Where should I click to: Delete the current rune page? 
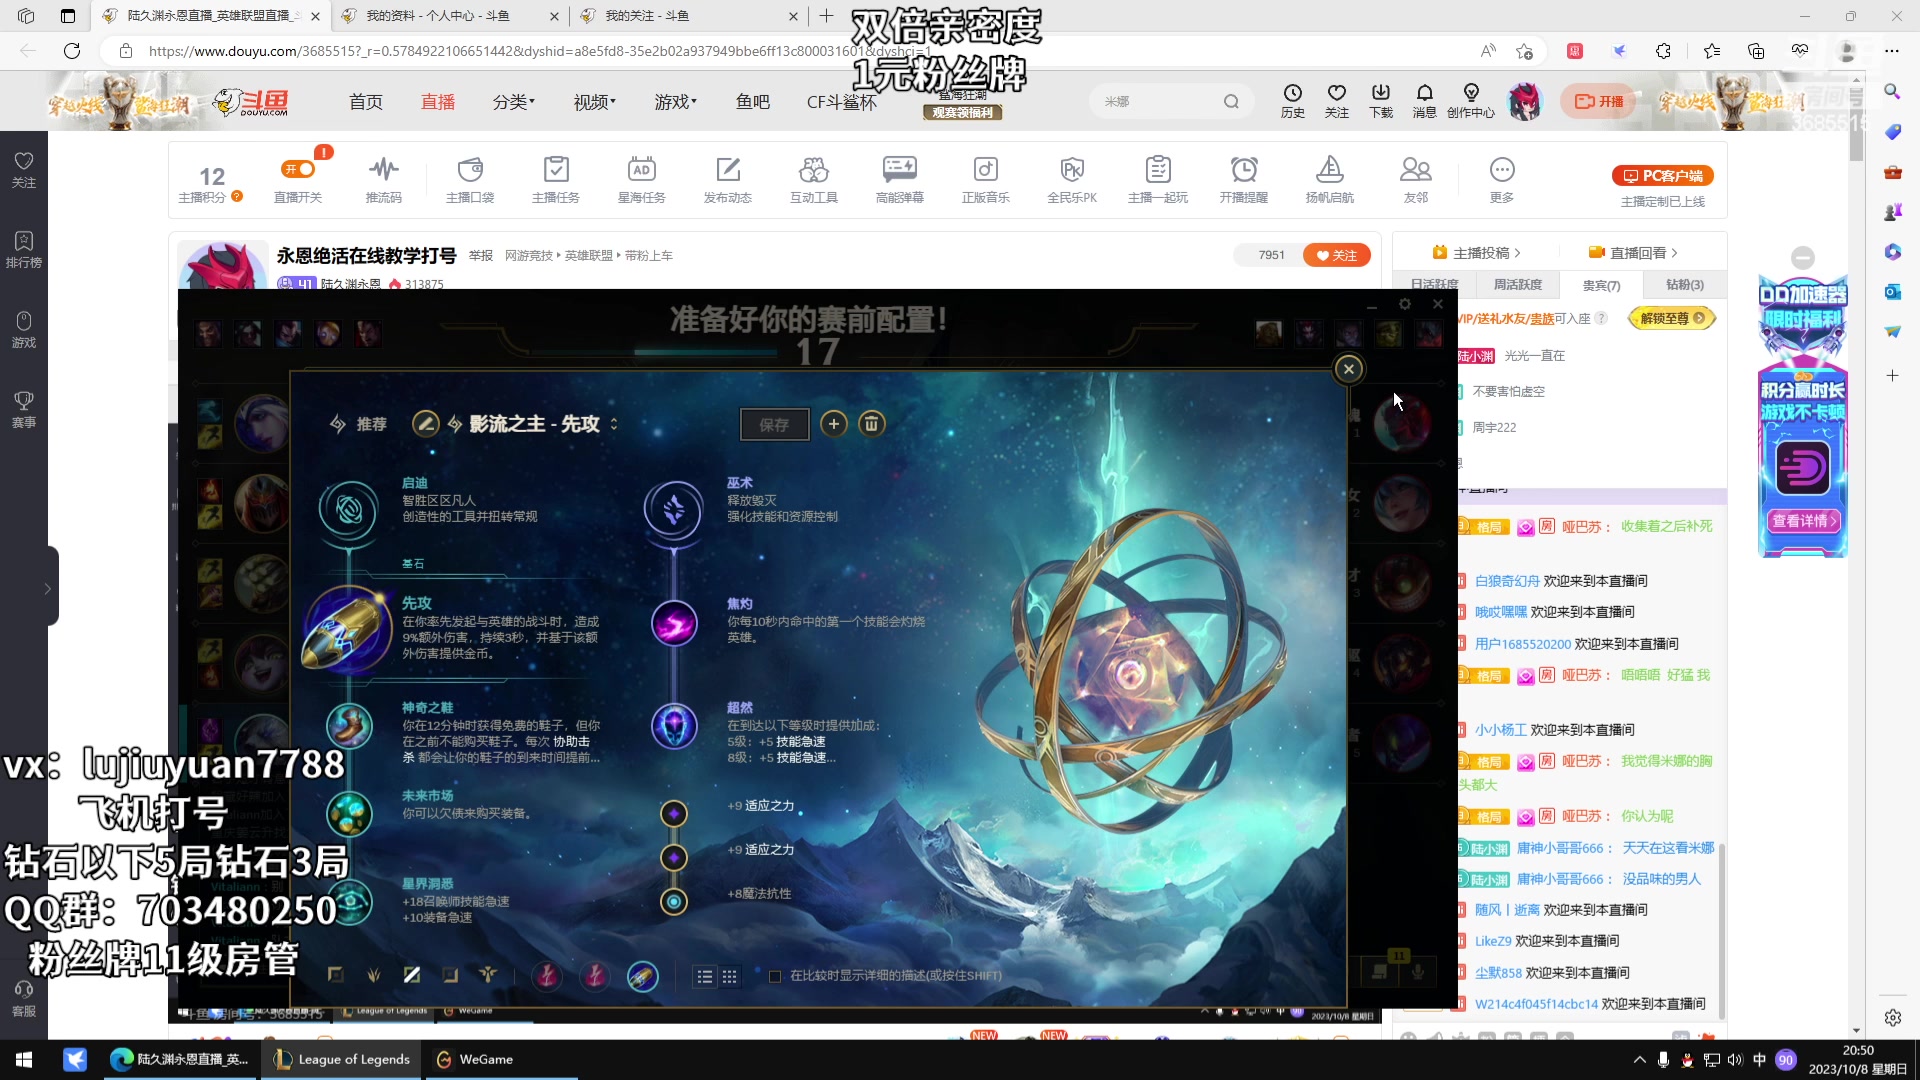click(x=872, y=424)
